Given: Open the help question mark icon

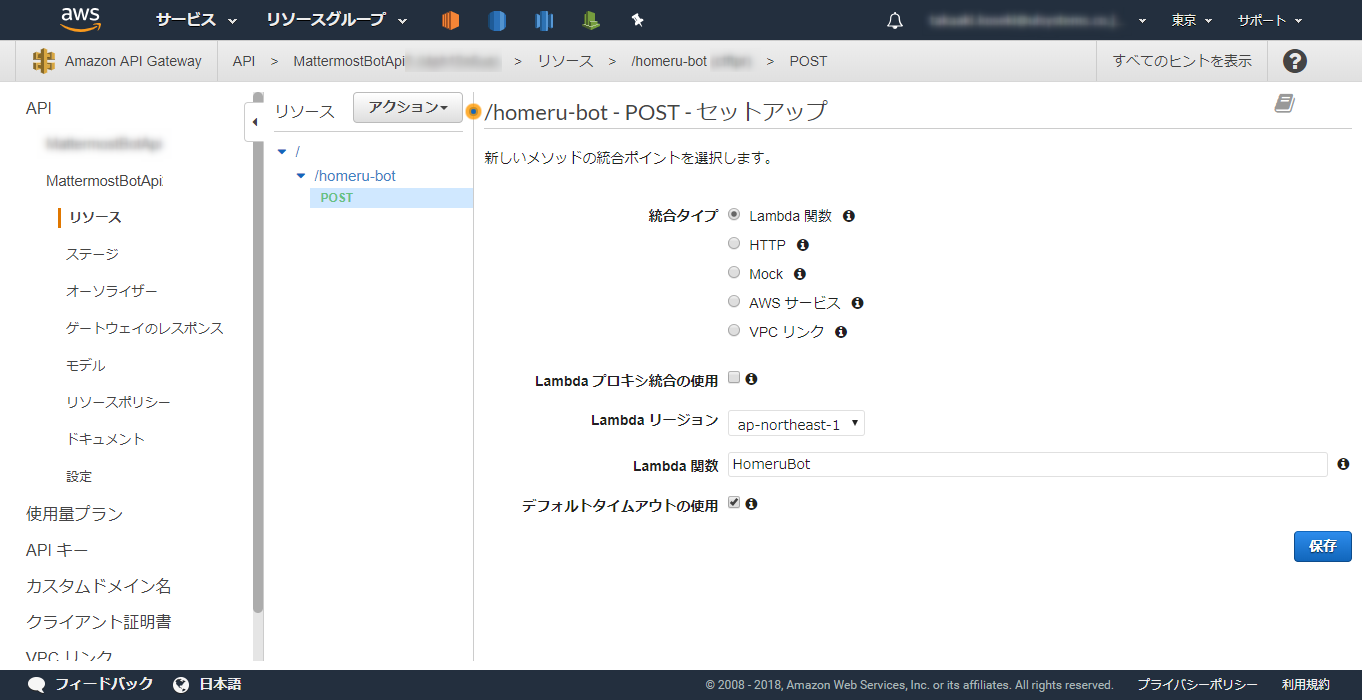Looking at the screenshot, I should [1294, 61].
